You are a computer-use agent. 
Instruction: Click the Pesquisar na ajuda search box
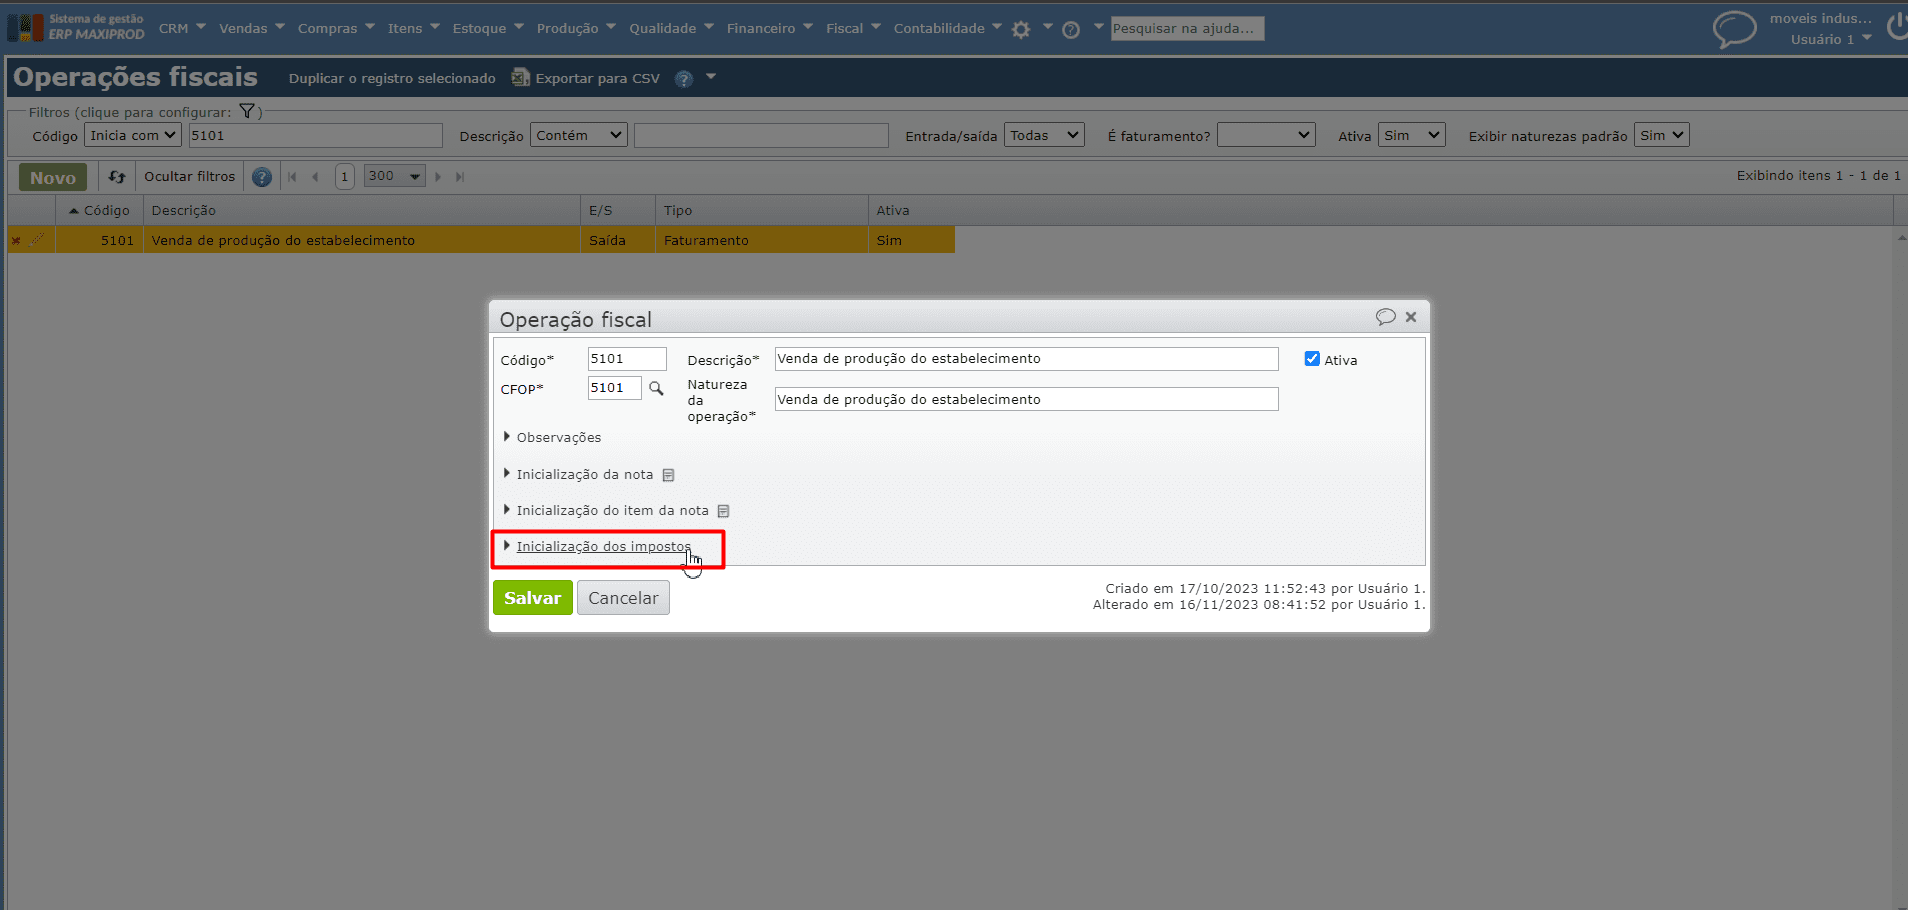coord(1187,28)
